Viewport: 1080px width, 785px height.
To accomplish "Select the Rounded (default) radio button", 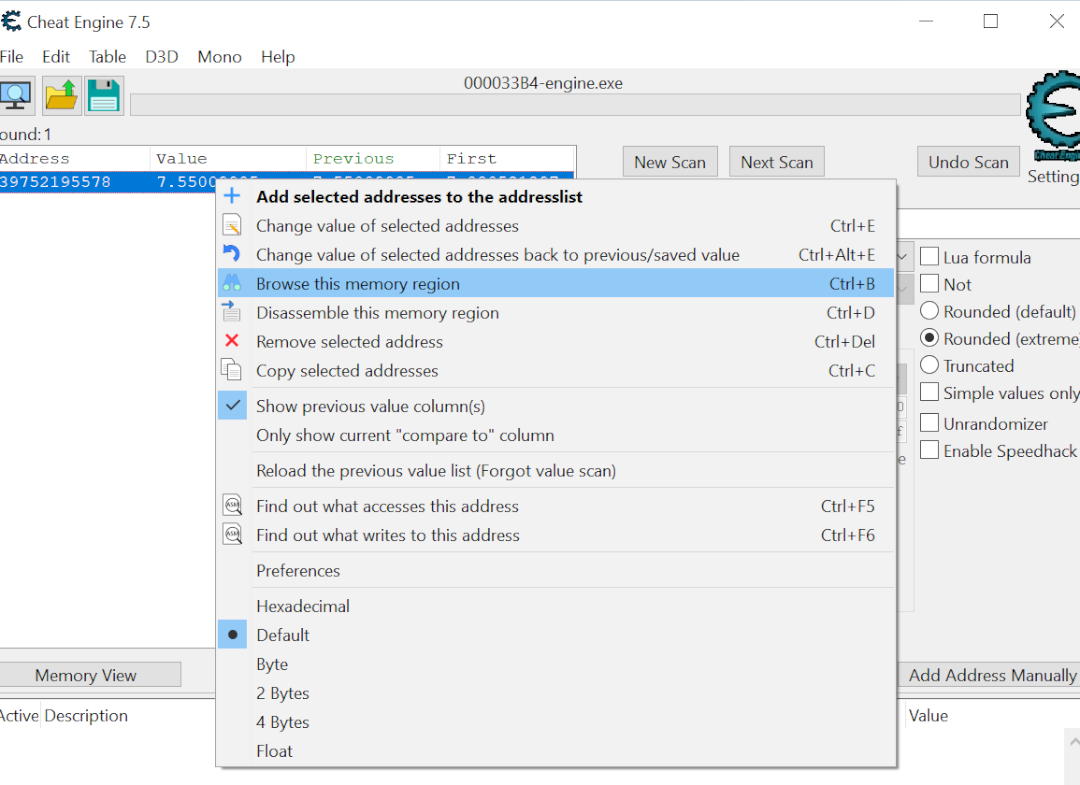I will click(x=929, y=311).
